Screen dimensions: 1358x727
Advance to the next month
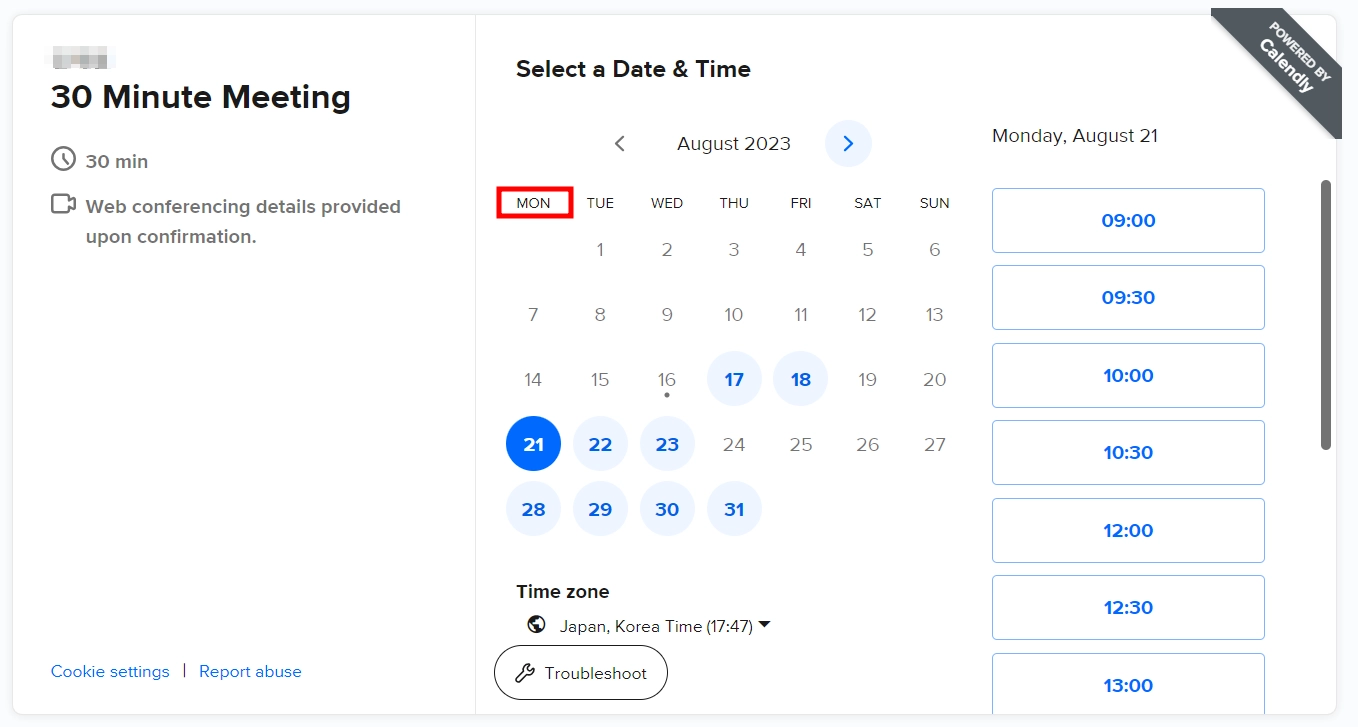848,144
